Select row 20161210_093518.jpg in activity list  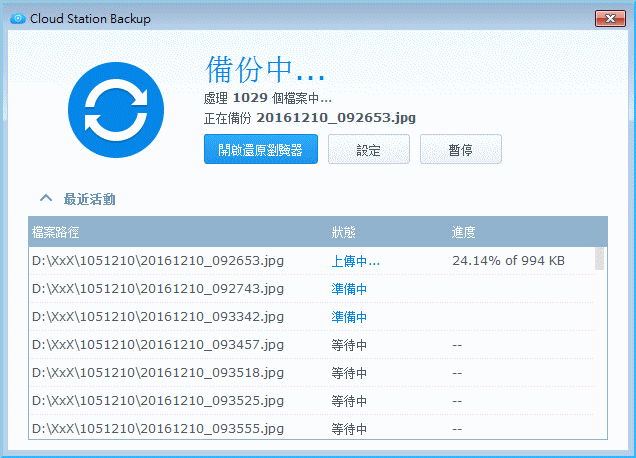click(312, 373)
